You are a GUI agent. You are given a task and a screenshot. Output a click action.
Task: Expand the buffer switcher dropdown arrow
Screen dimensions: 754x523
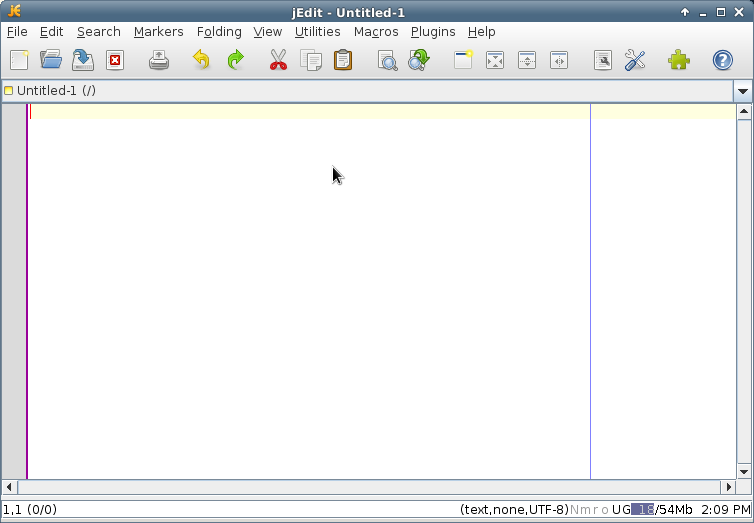(x=742, y=91)
